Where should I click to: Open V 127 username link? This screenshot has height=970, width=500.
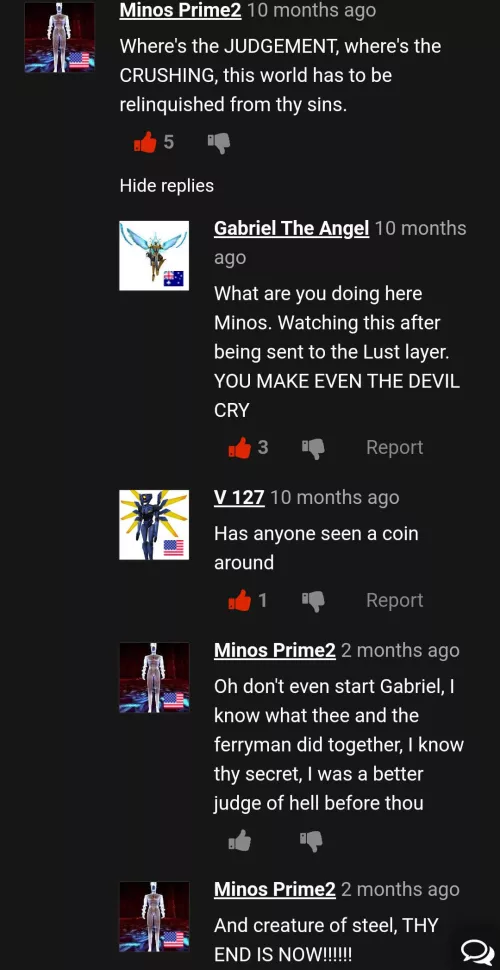239,497
